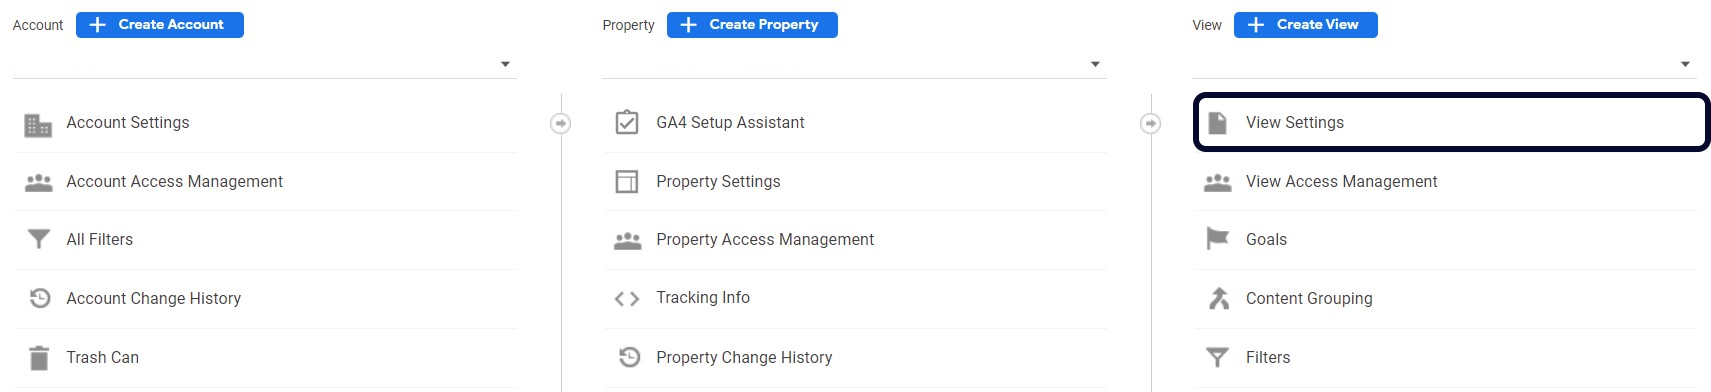This screenshot has width=1711, height=392.
Task: Collapse Account column using arrow circle
Action: [x=561, y=123]
